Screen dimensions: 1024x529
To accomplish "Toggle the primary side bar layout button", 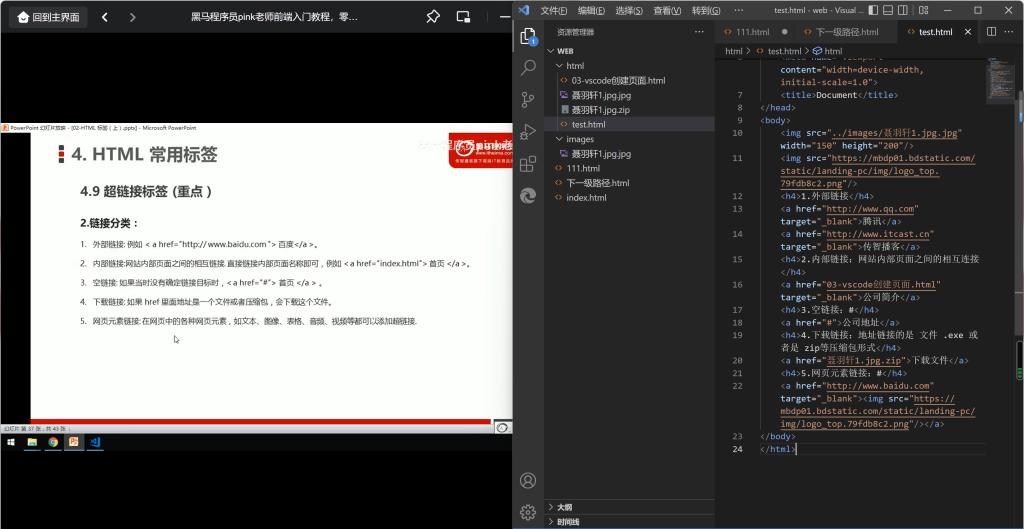I will click(874, 10).
